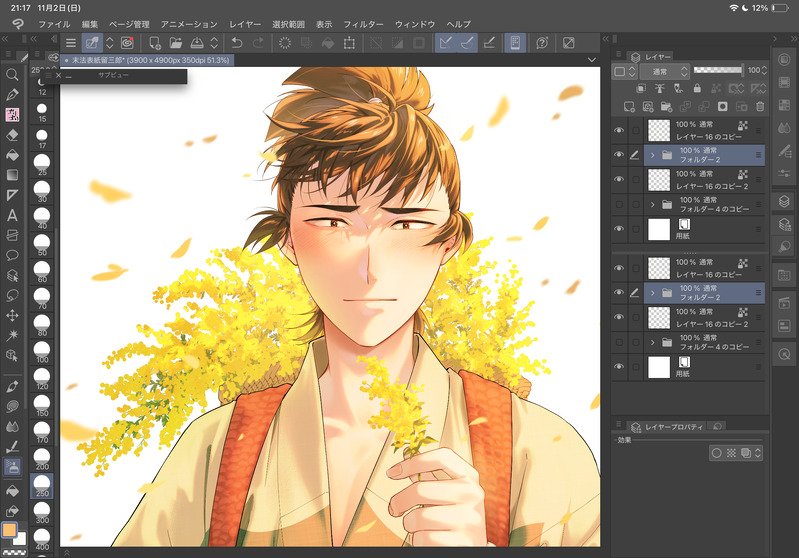Click the orange main color swatch
The image size is (799, 558).
(9, 530)
